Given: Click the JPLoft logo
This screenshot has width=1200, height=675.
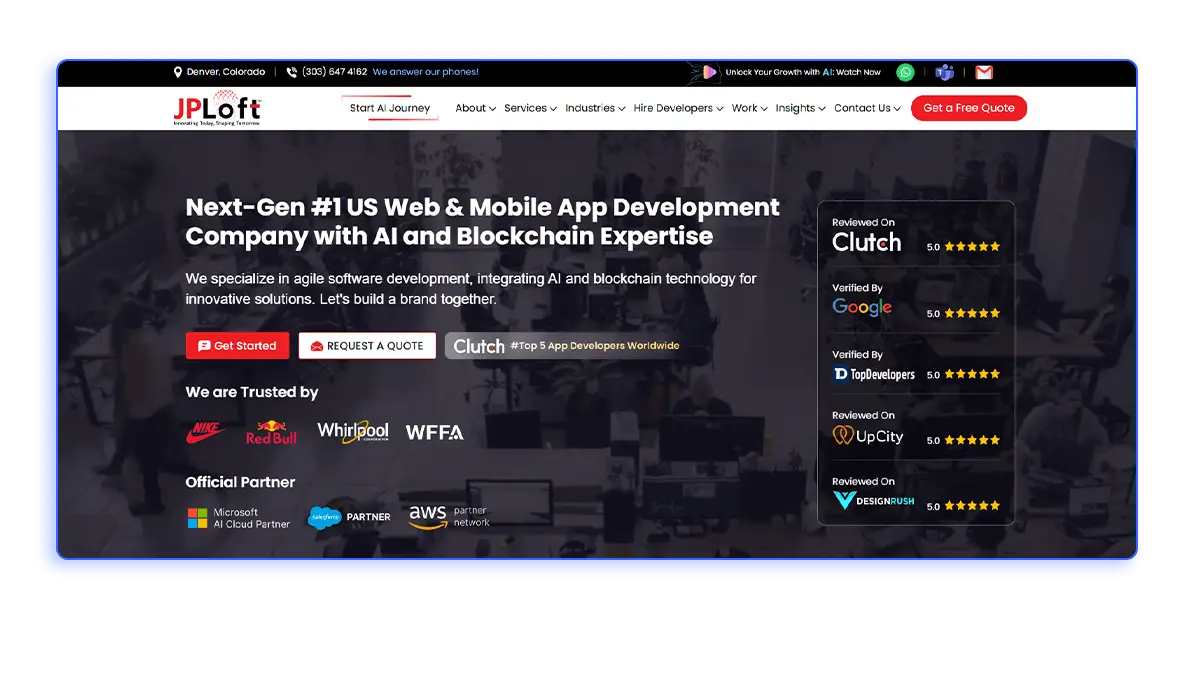Looking at the screenshot, I should (217, 109).
